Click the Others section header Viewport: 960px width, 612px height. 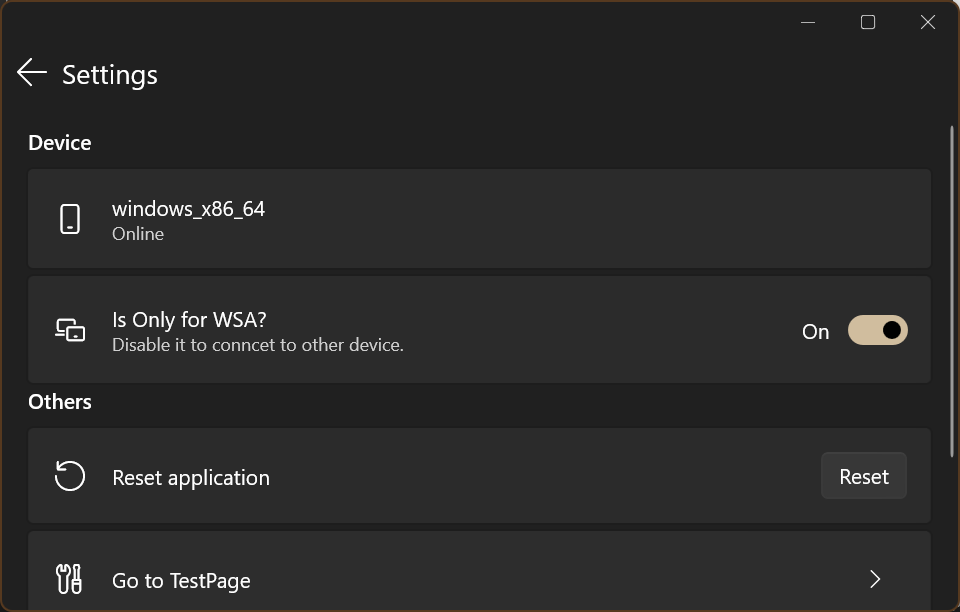click(59, 402)
